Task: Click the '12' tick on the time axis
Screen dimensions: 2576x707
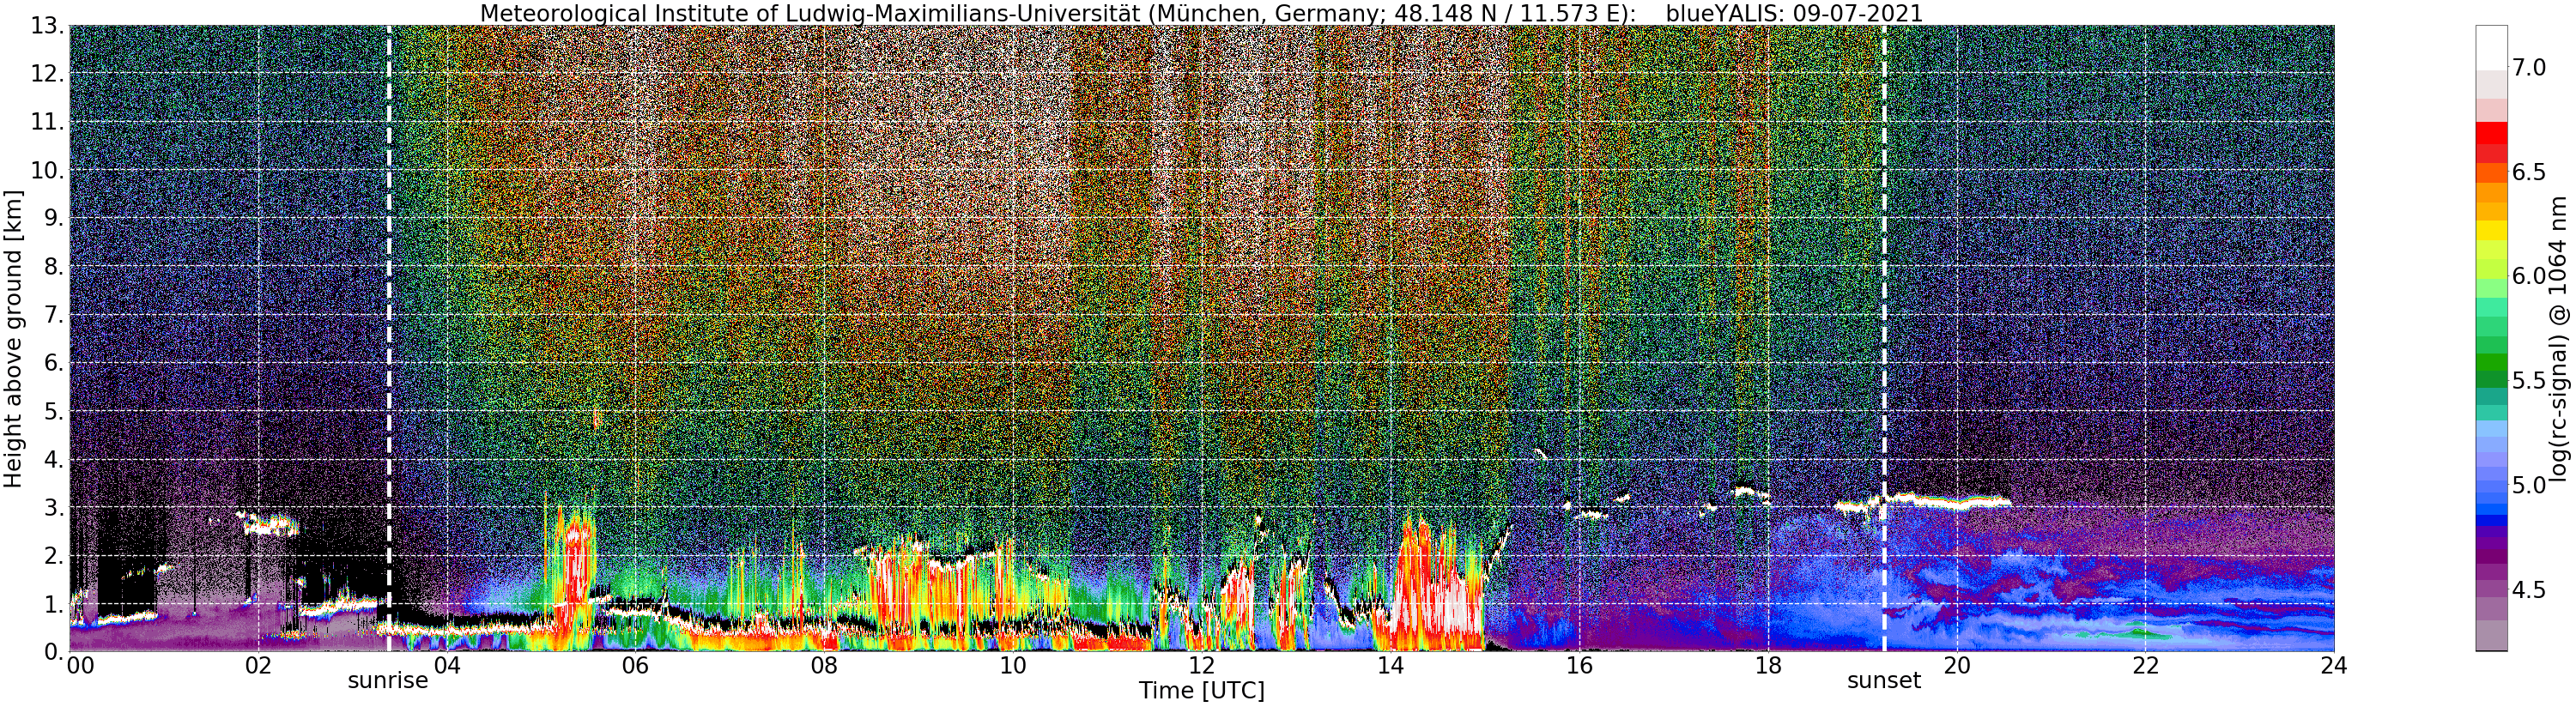Action: click(1201, 666)
